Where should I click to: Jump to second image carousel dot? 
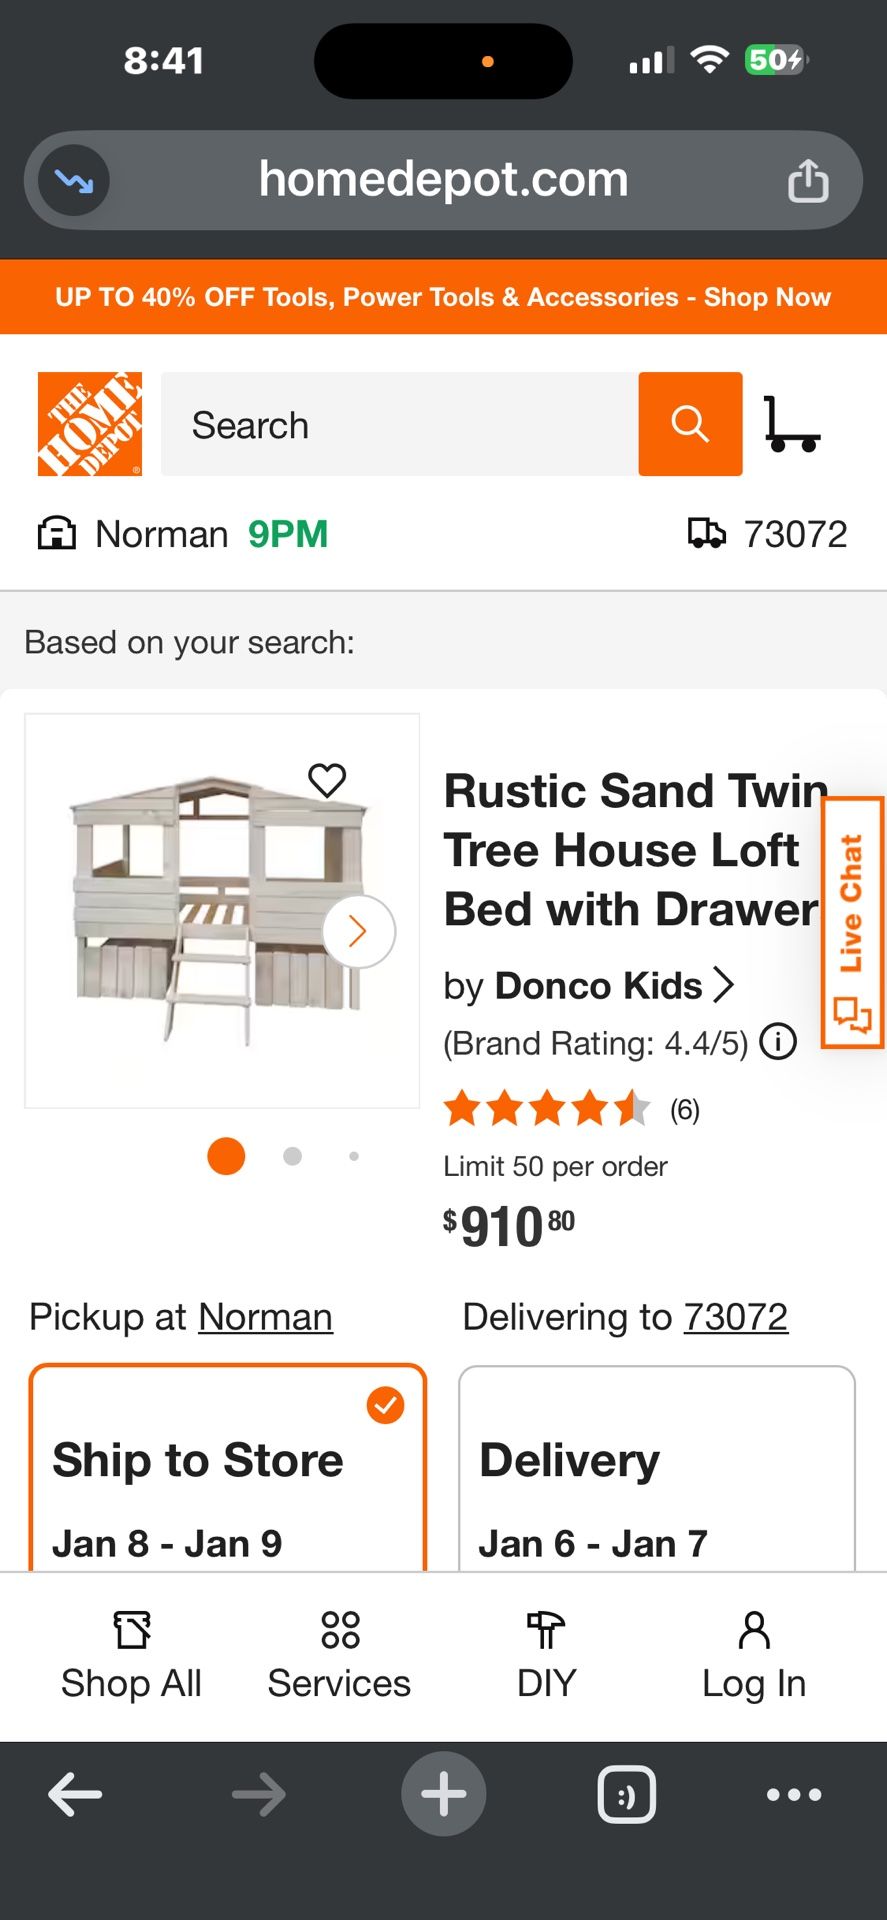point(292,1156)
